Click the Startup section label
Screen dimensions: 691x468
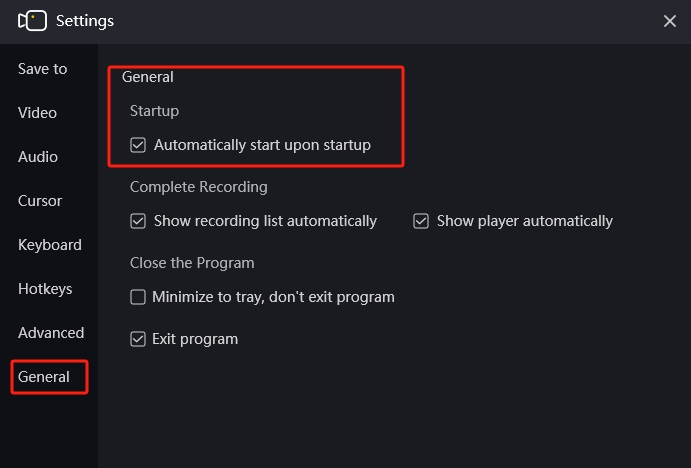point(154,111)
